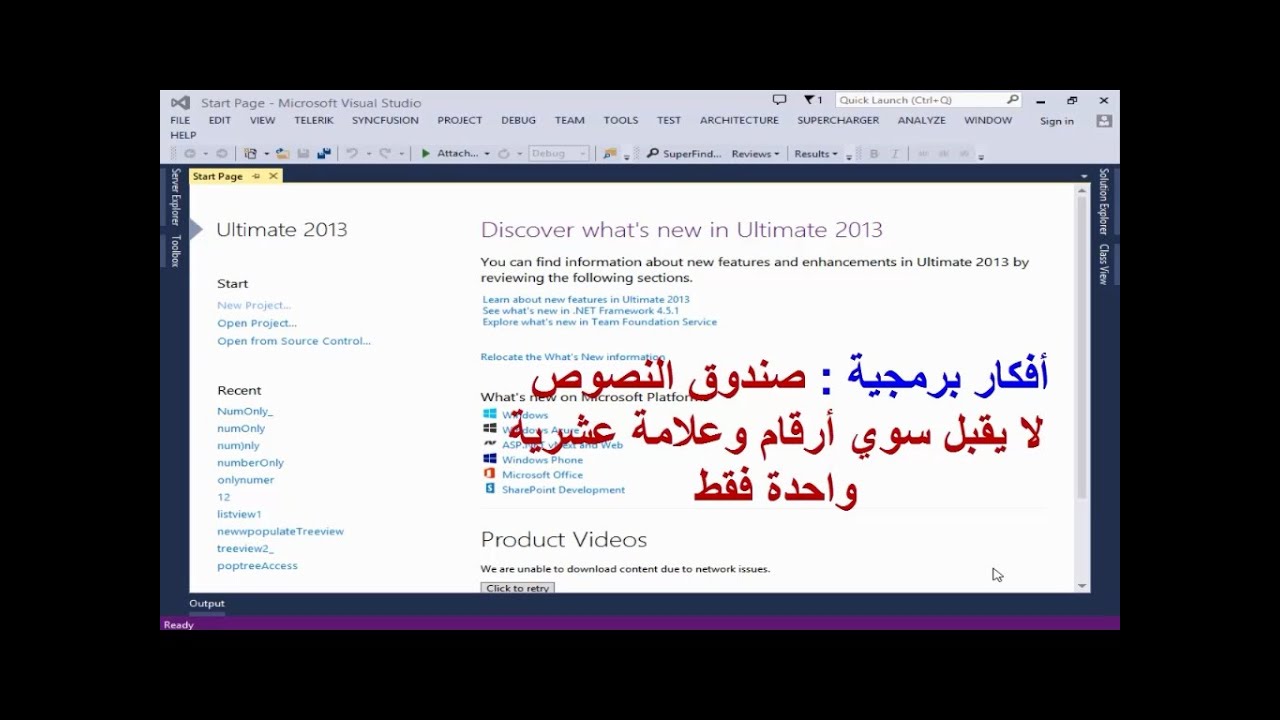Image resolution: width=1280 pixels, height=720 pixels.
Task: Click the Visual Studio logo icon
Action: (180, 102)
